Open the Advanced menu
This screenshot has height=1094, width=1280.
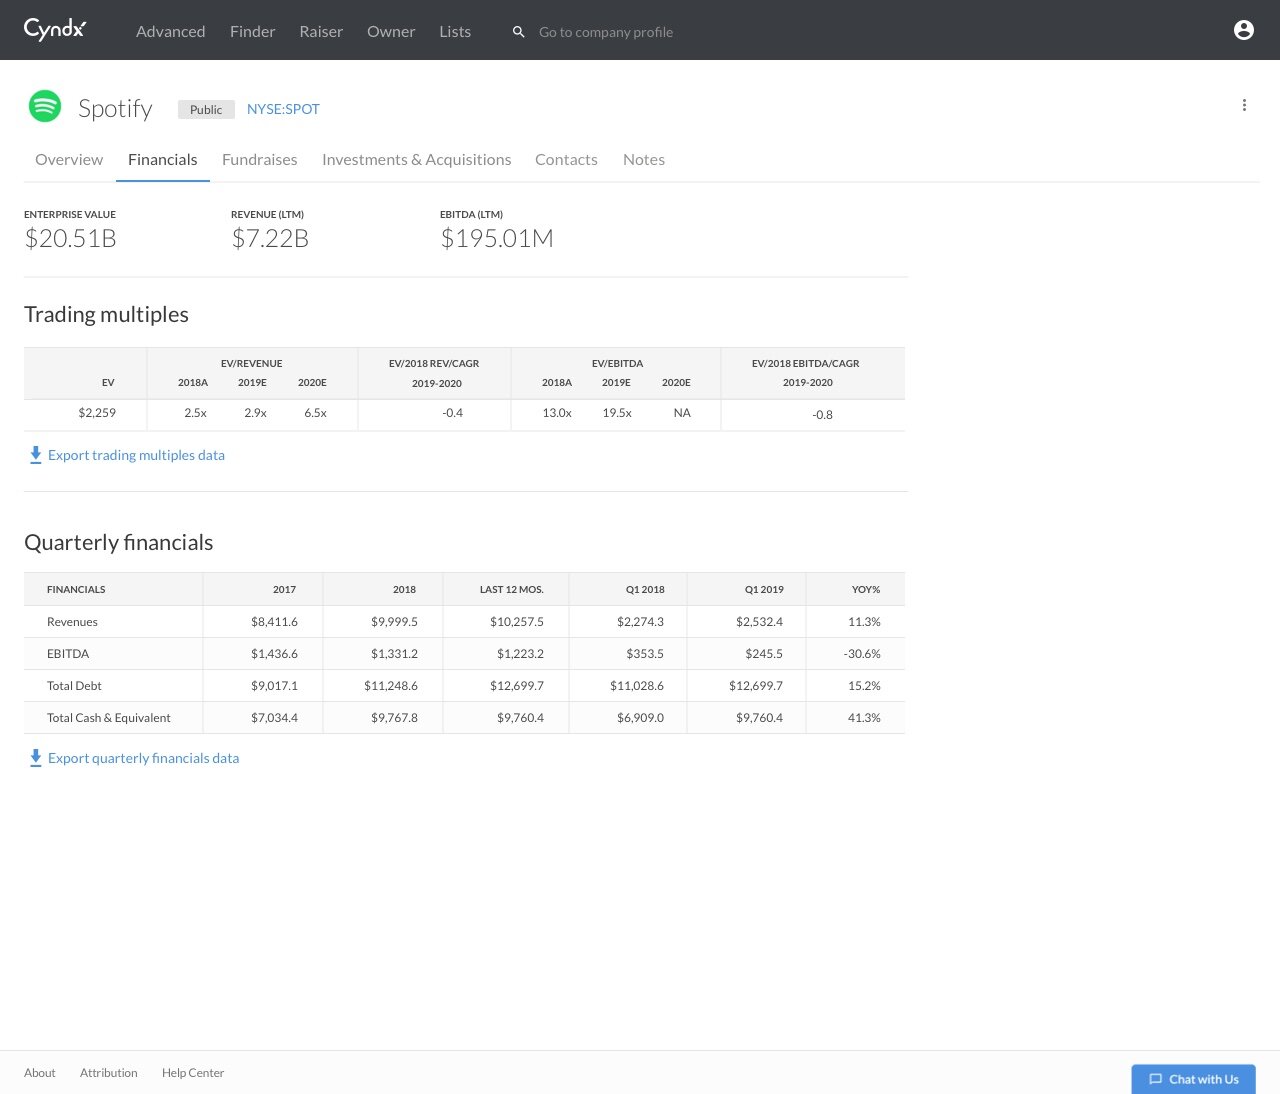(x=171, y=31)
